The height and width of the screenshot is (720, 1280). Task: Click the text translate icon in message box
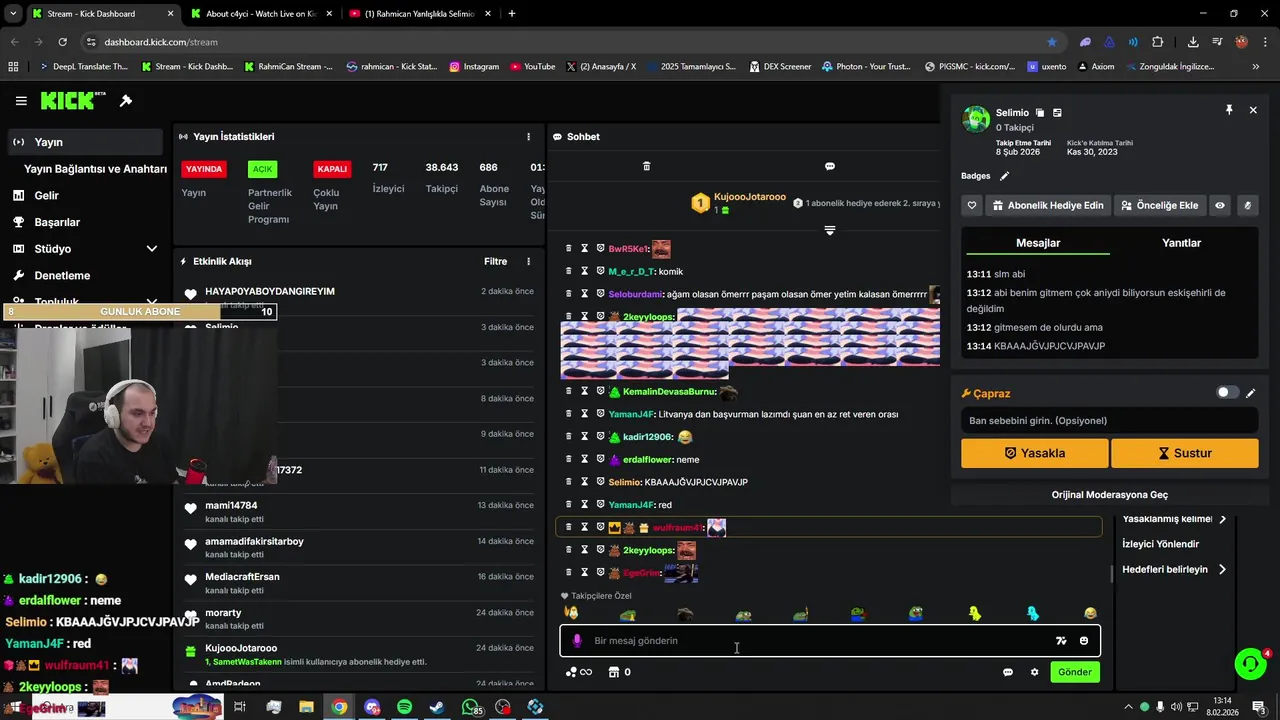tap(1061, 641)
